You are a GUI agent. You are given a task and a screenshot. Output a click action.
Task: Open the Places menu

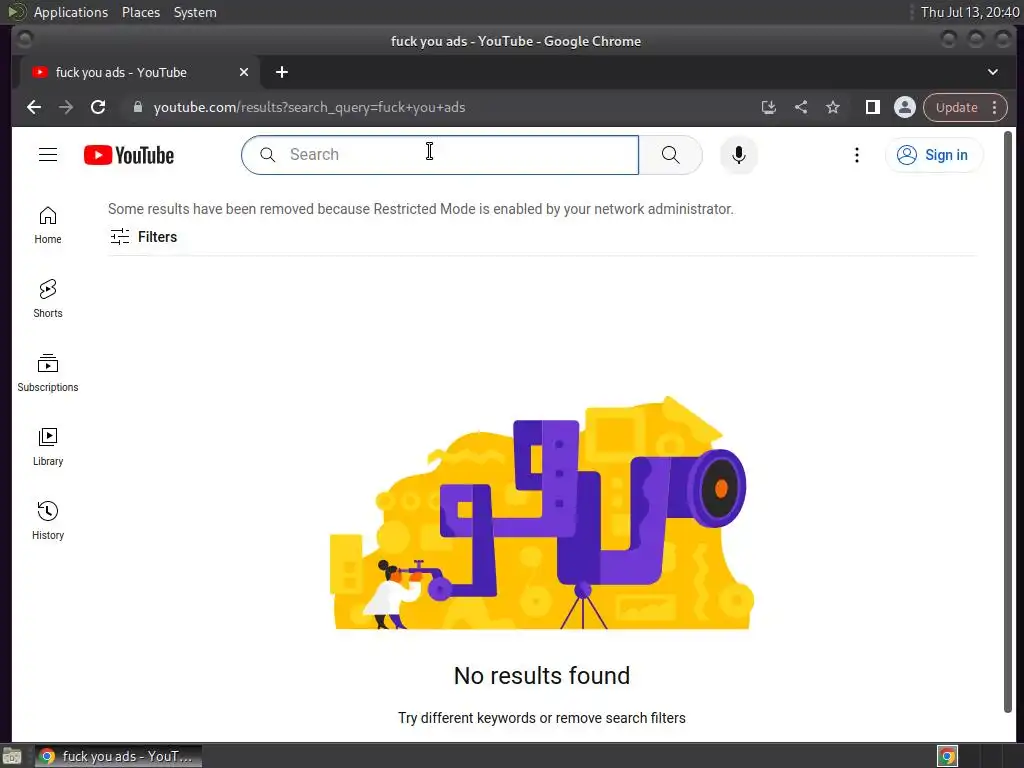(140, 12)
